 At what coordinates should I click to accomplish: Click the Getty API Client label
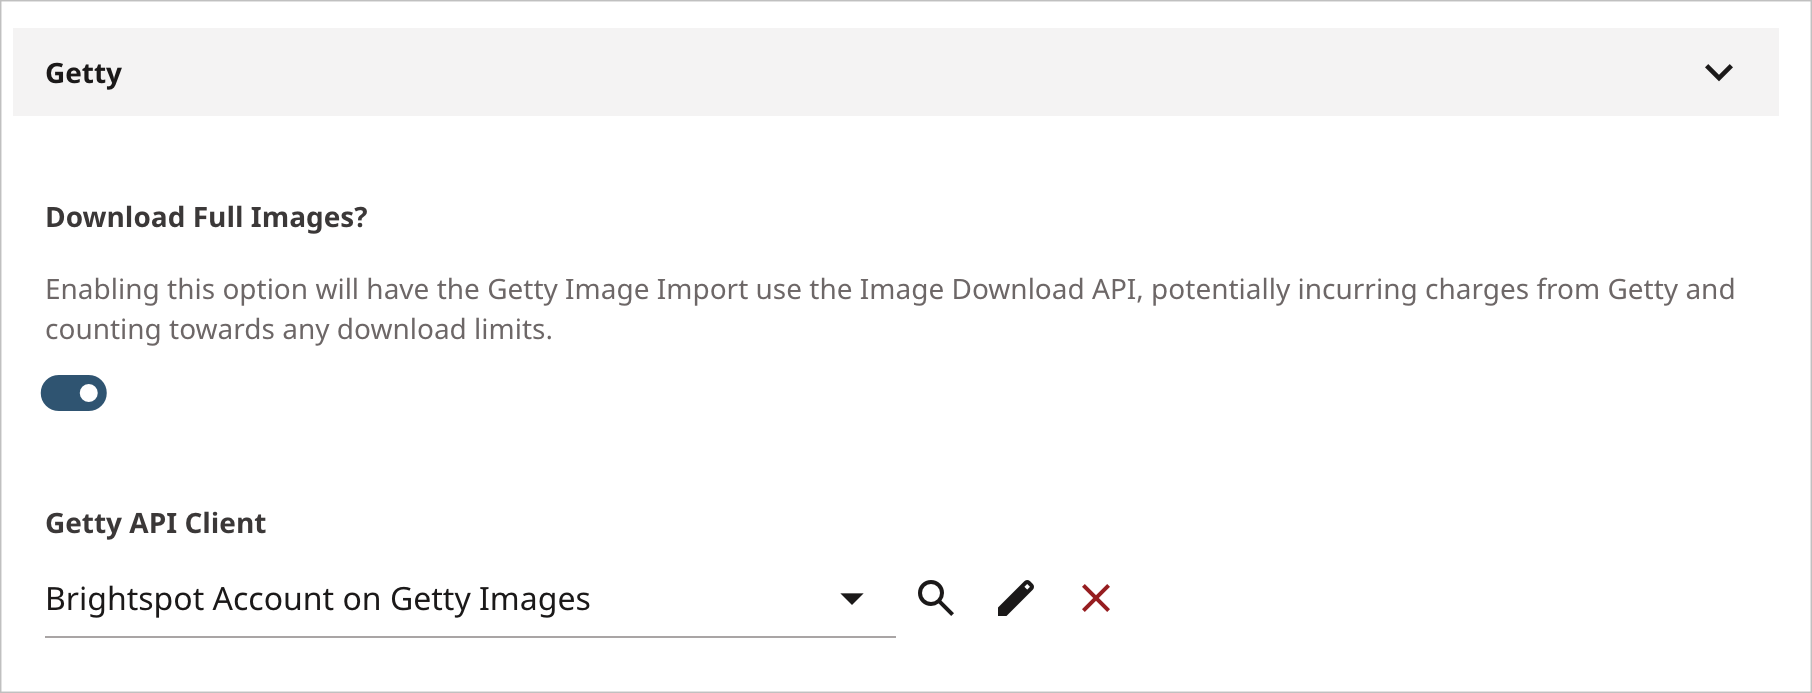pyautogui.click(x=156, y=522)
